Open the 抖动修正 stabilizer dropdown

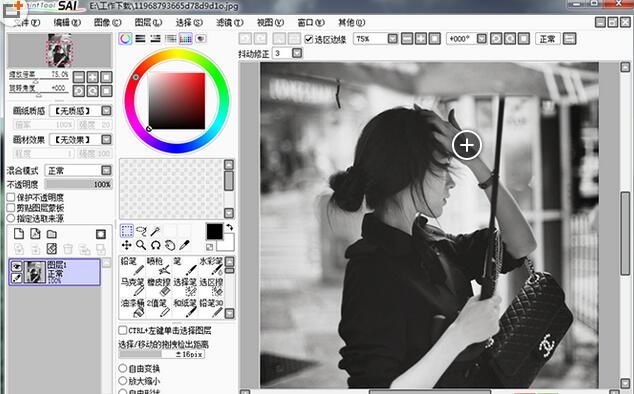(297, 53)
